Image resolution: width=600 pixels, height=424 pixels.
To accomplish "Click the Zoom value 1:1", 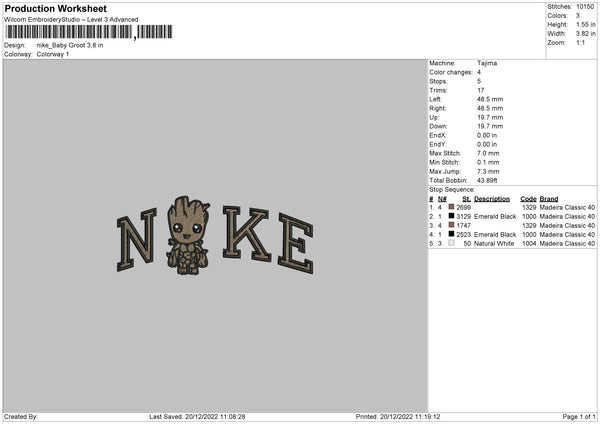I will tap(580, 42).
